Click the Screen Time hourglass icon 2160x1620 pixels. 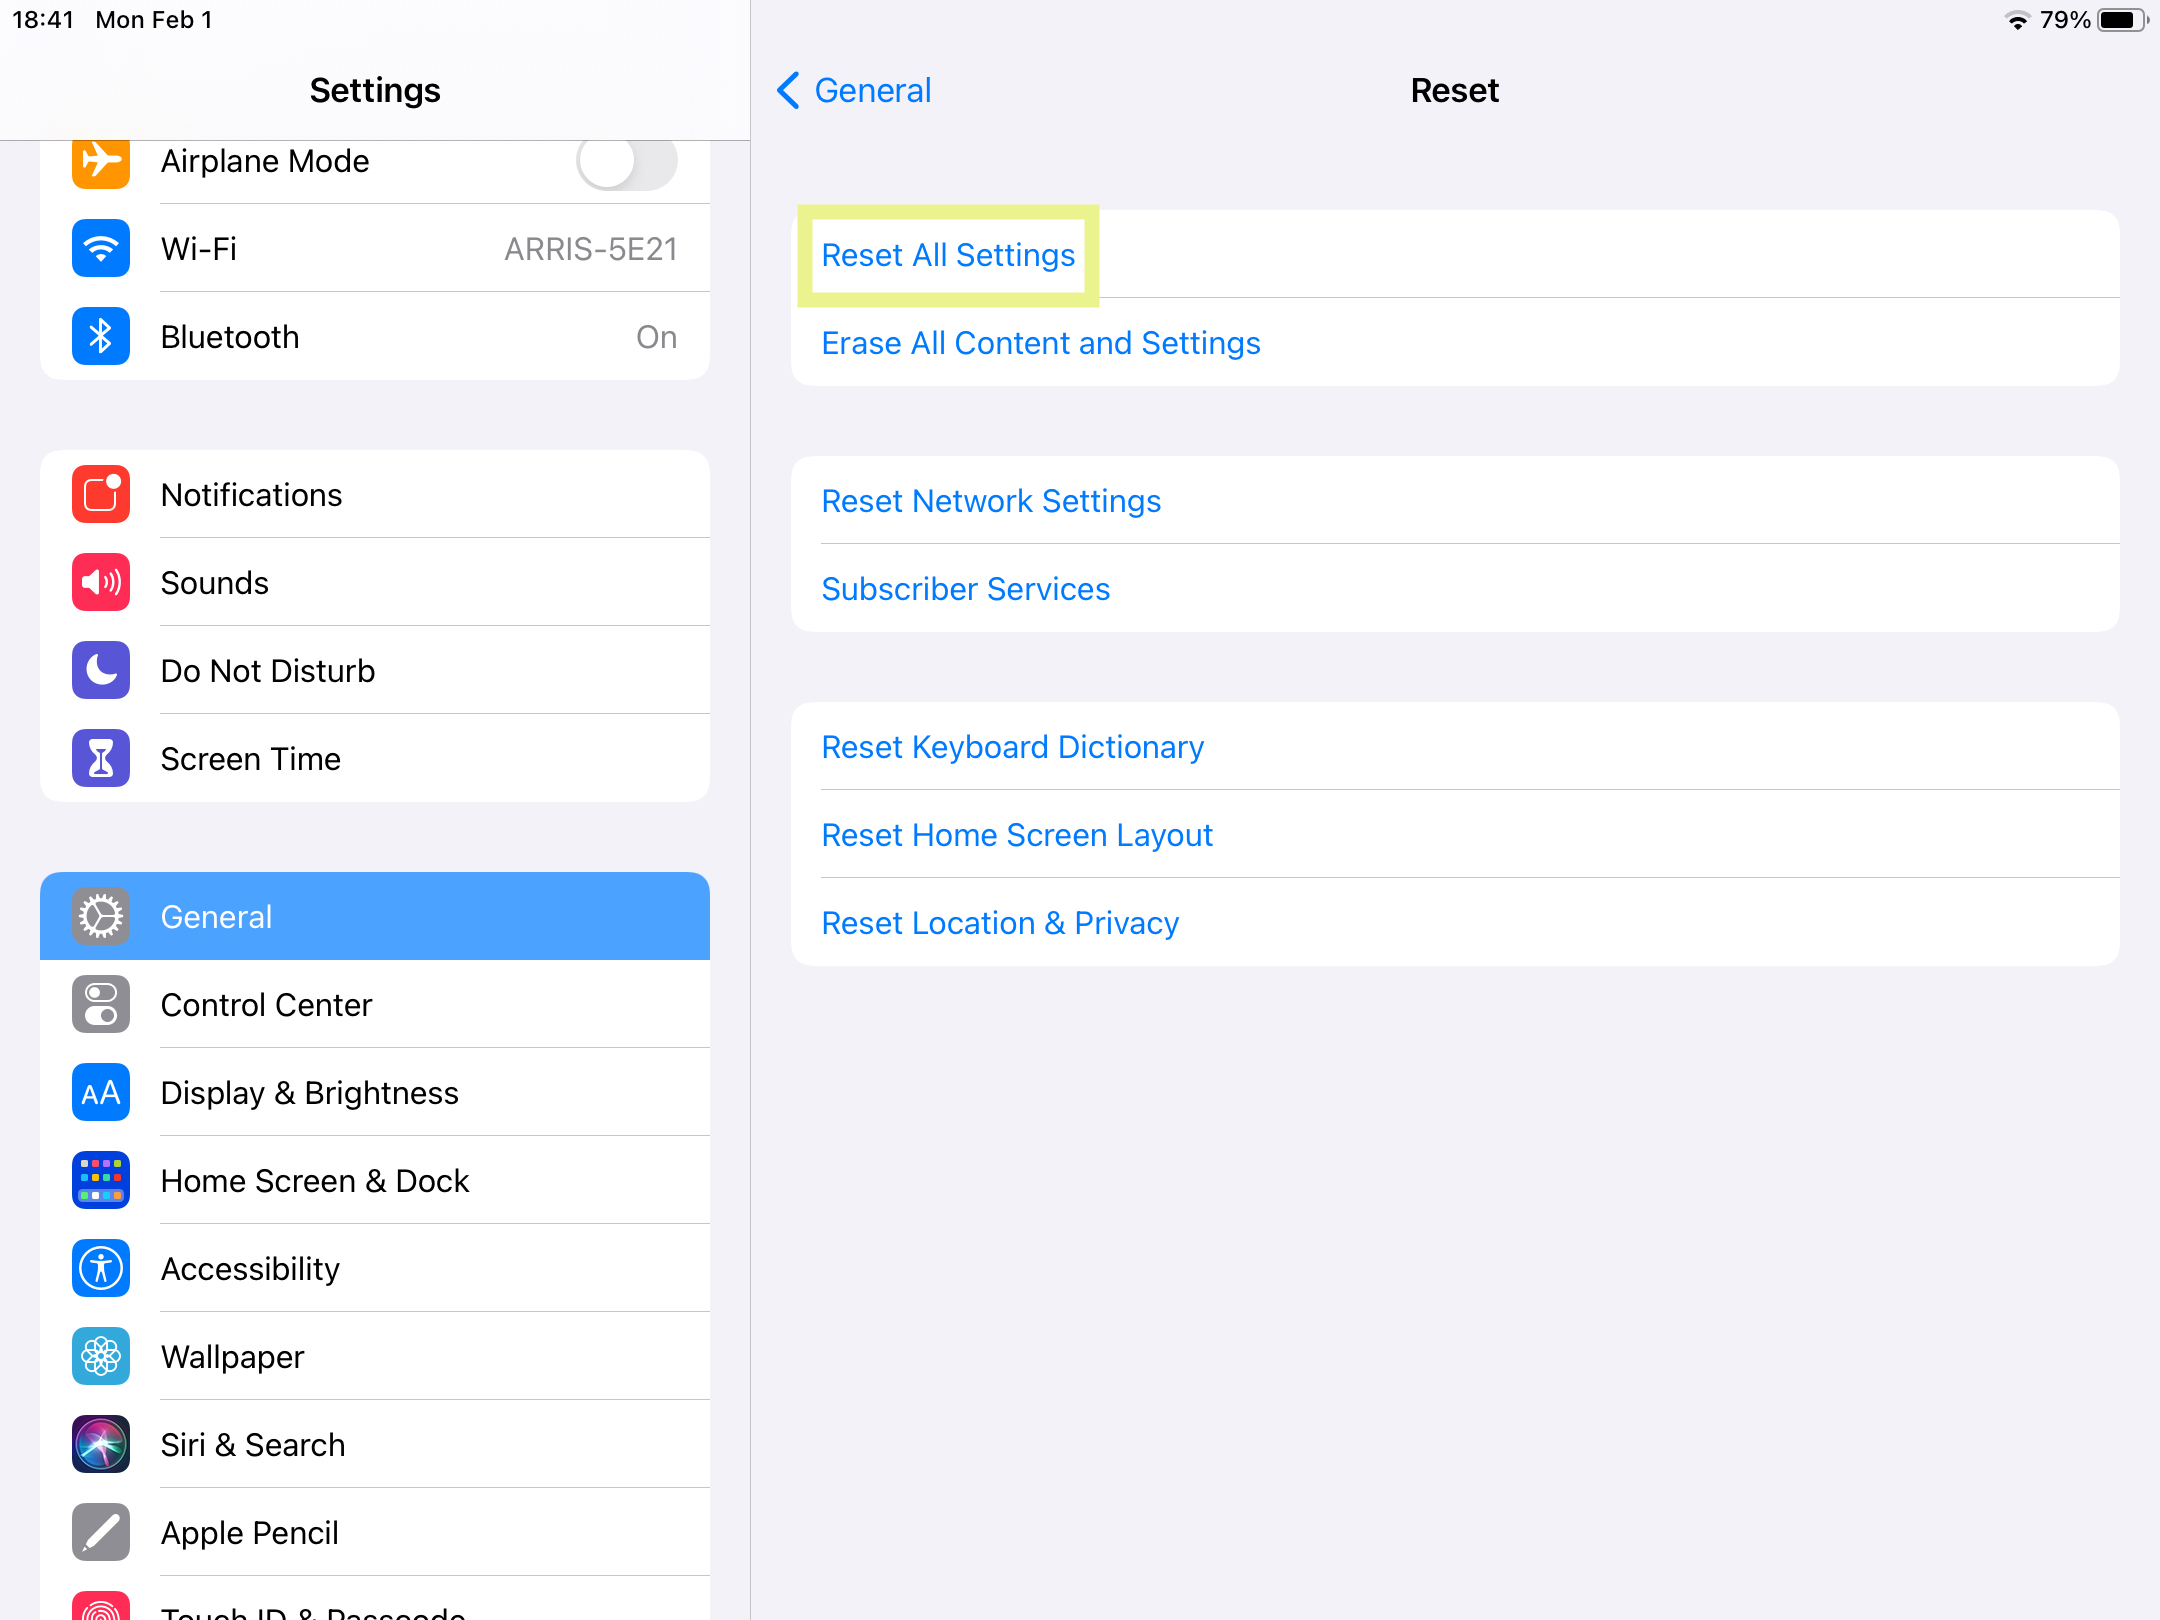(x=100, y=758)
